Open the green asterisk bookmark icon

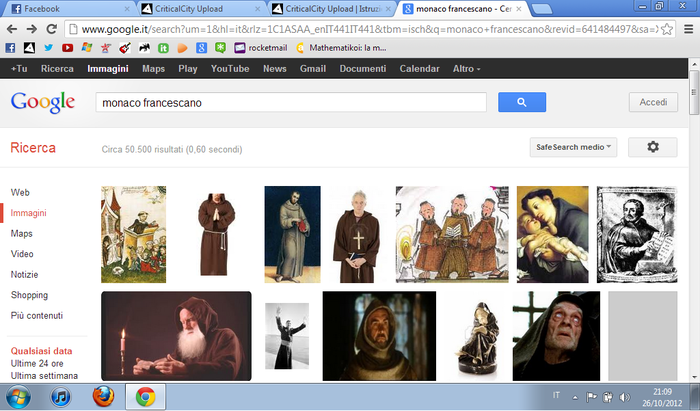click(220, 48)
